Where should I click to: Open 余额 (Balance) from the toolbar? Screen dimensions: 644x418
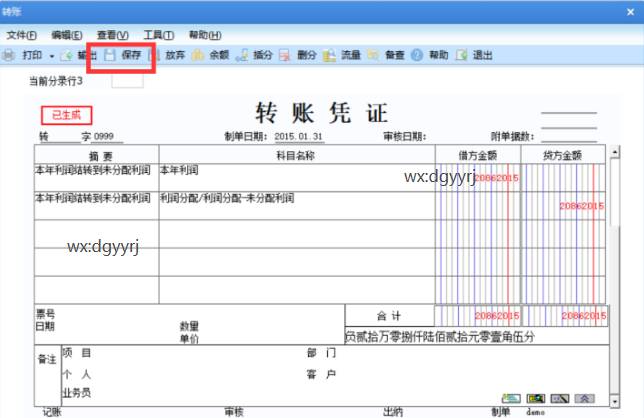[211, 56]
